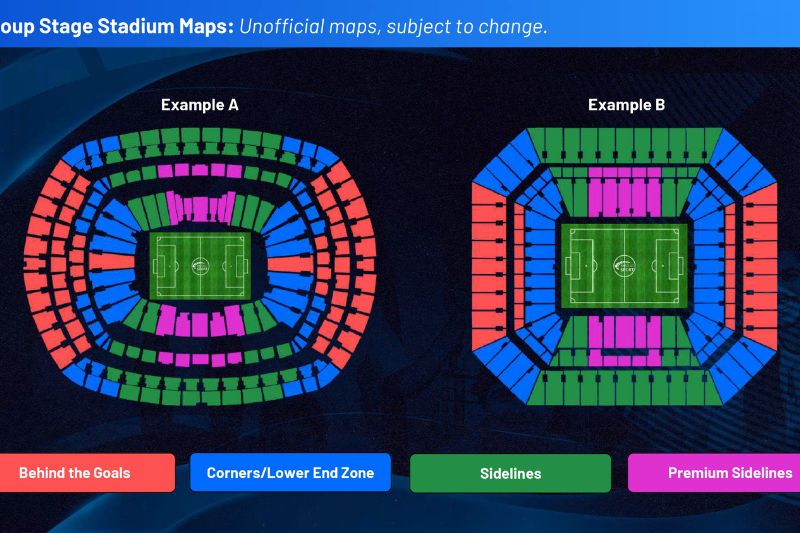Click the center circle logo on Example A pitch
This screenshot has width=800, height=533.
(200, 267)
